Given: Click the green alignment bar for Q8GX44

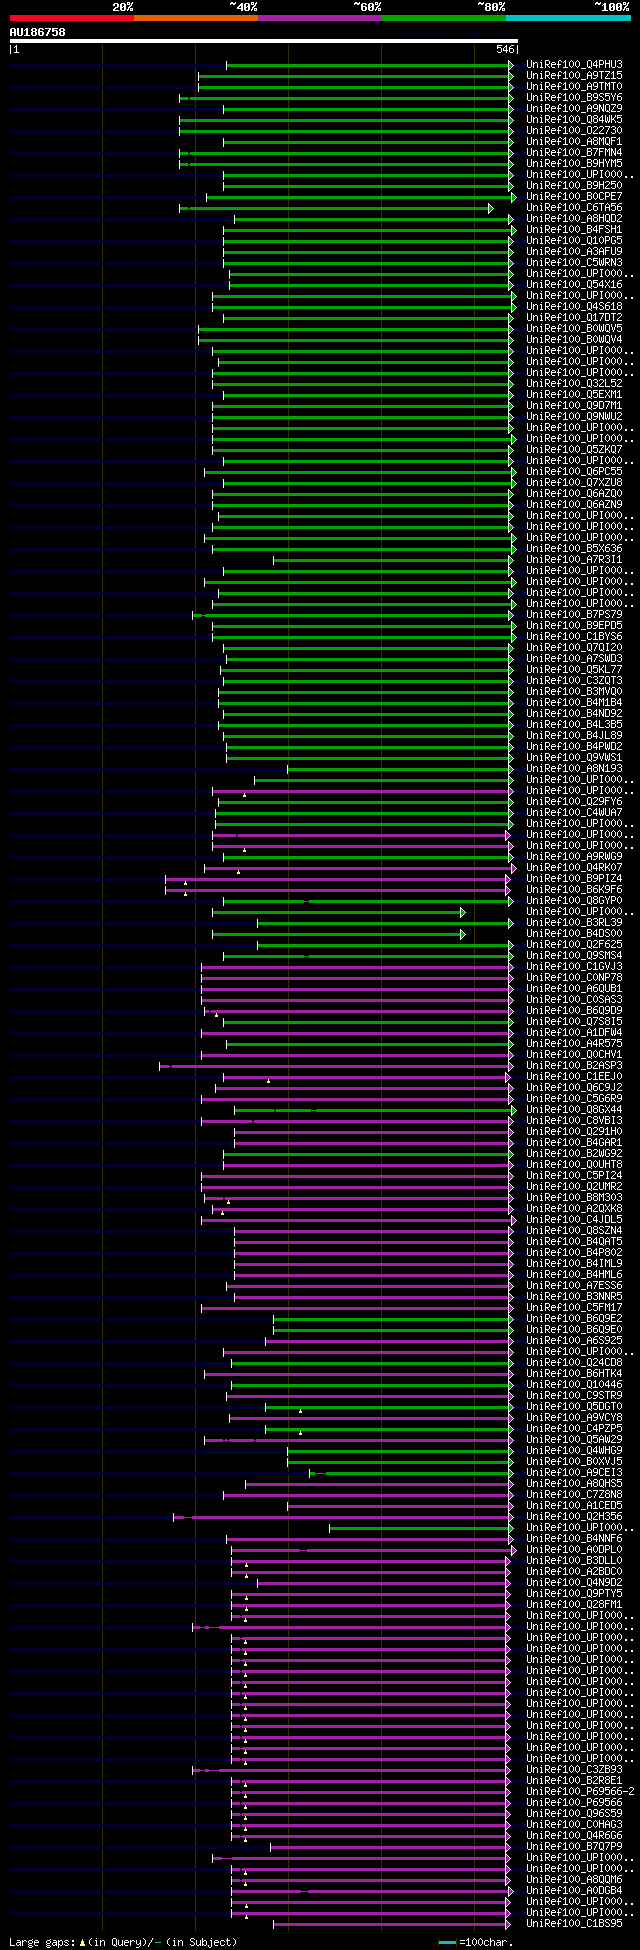Looking at the screenshot, I should 375,1110.
